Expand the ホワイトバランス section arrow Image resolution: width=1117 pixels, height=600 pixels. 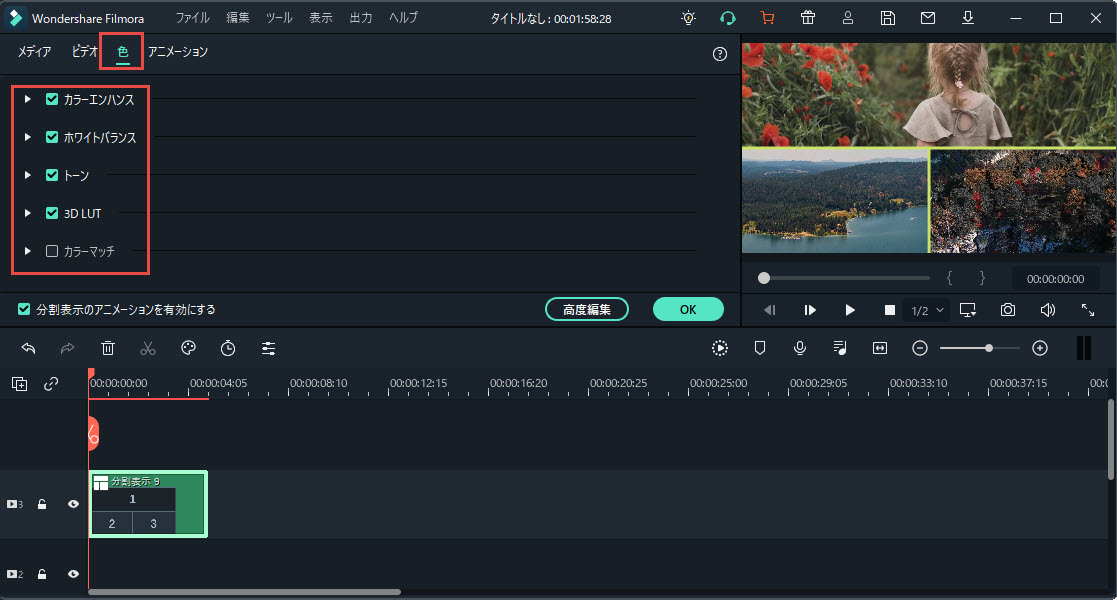[28, 137]
